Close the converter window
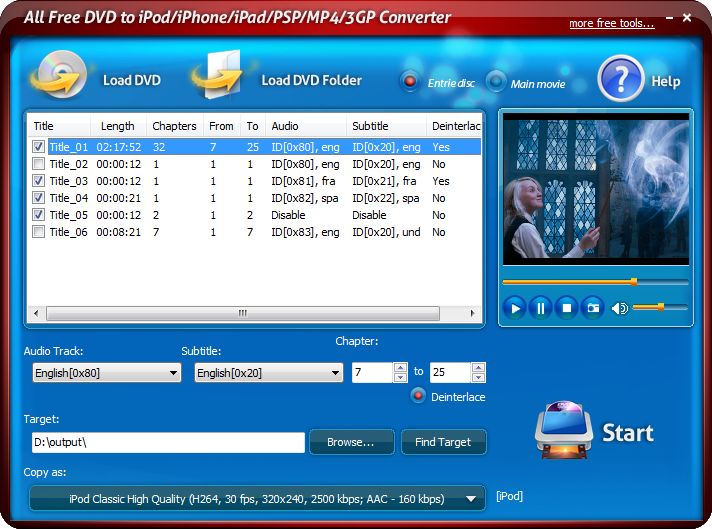Viewport: 712px width, 529px height. pos(687,18)
